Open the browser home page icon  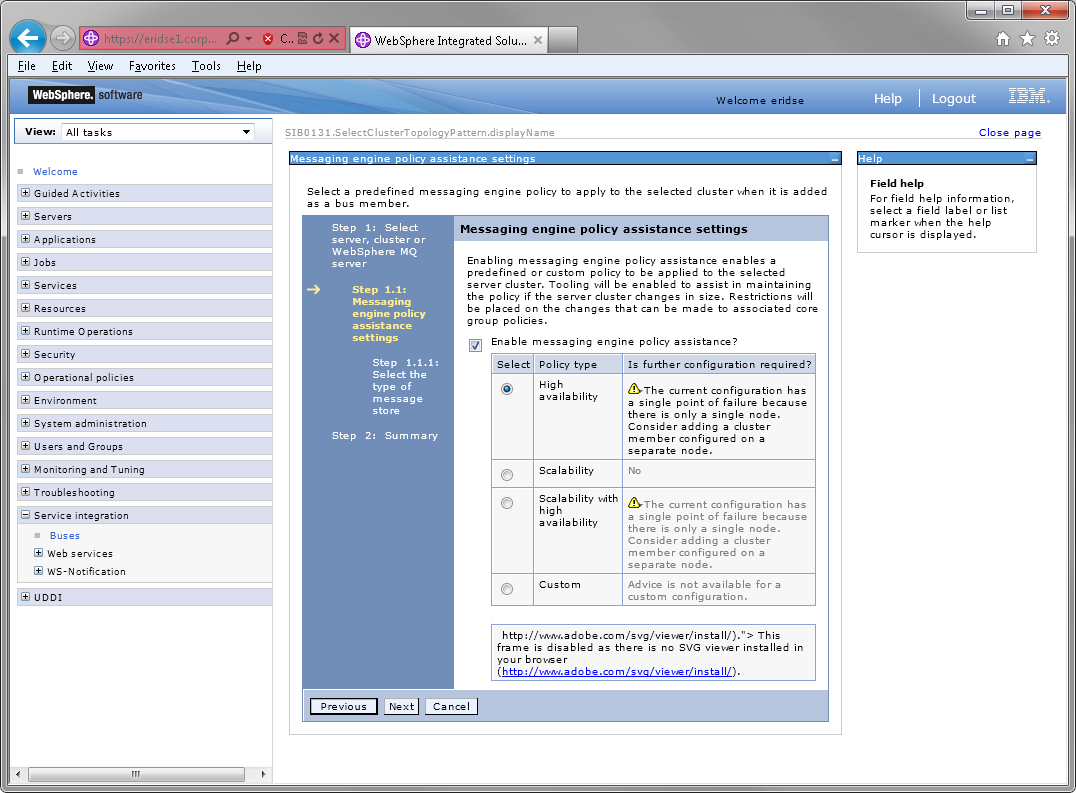pyautogui.click(x=1003, y=39)
